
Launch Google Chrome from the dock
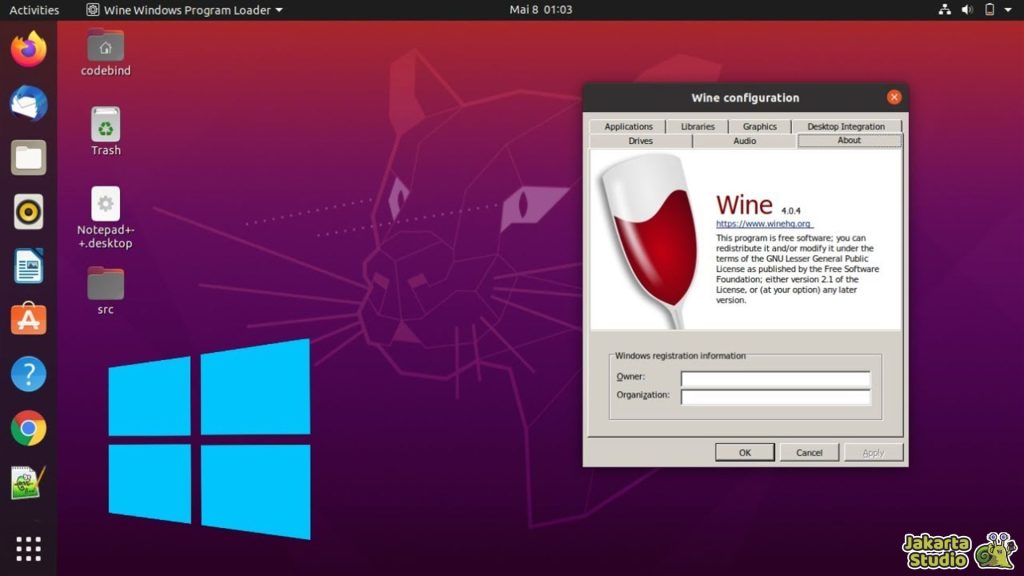pos(28,428)
